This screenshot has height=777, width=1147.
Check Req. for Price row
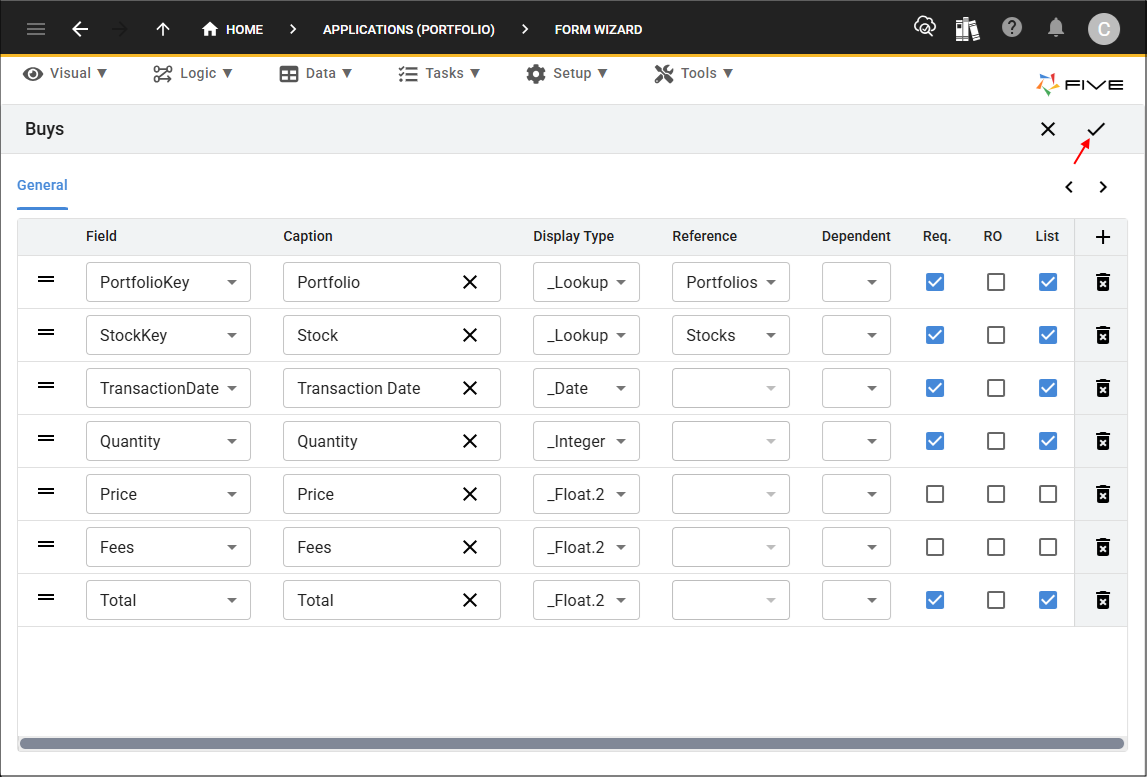tap(935, 494)
